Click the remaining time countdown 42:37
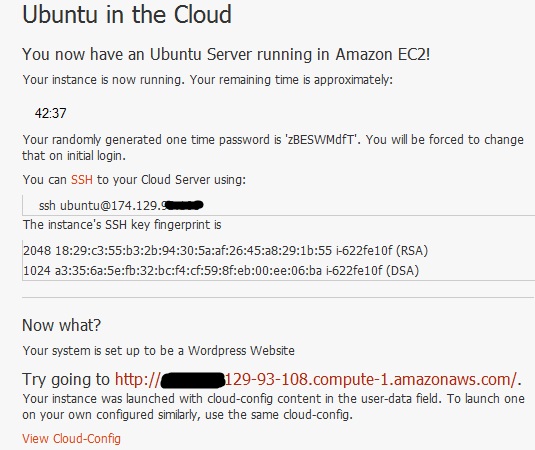The width and height of the screenshot is (535, 450). pyautogui.click(x=50, y=113)
